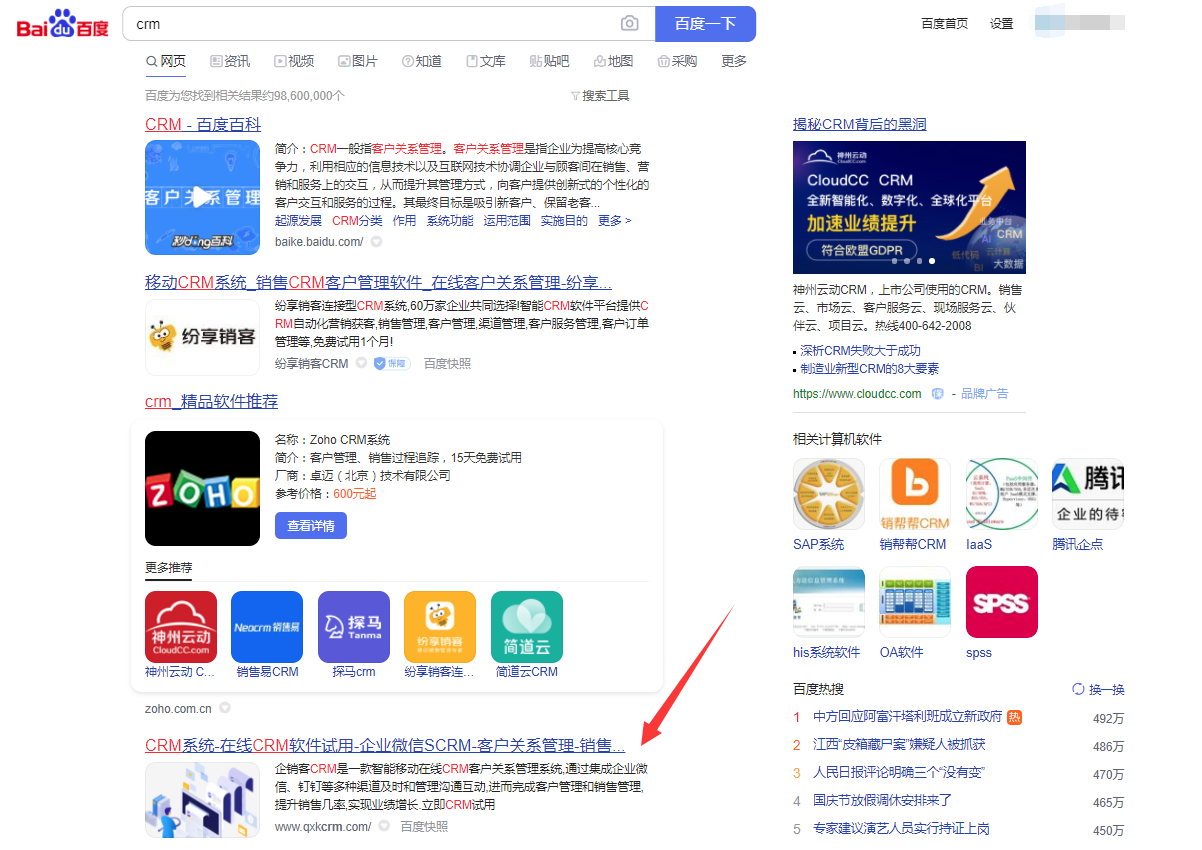Click the SAP系统 software icon
The width and height of the screenshot is (1202, 850).
coord(828,494)
